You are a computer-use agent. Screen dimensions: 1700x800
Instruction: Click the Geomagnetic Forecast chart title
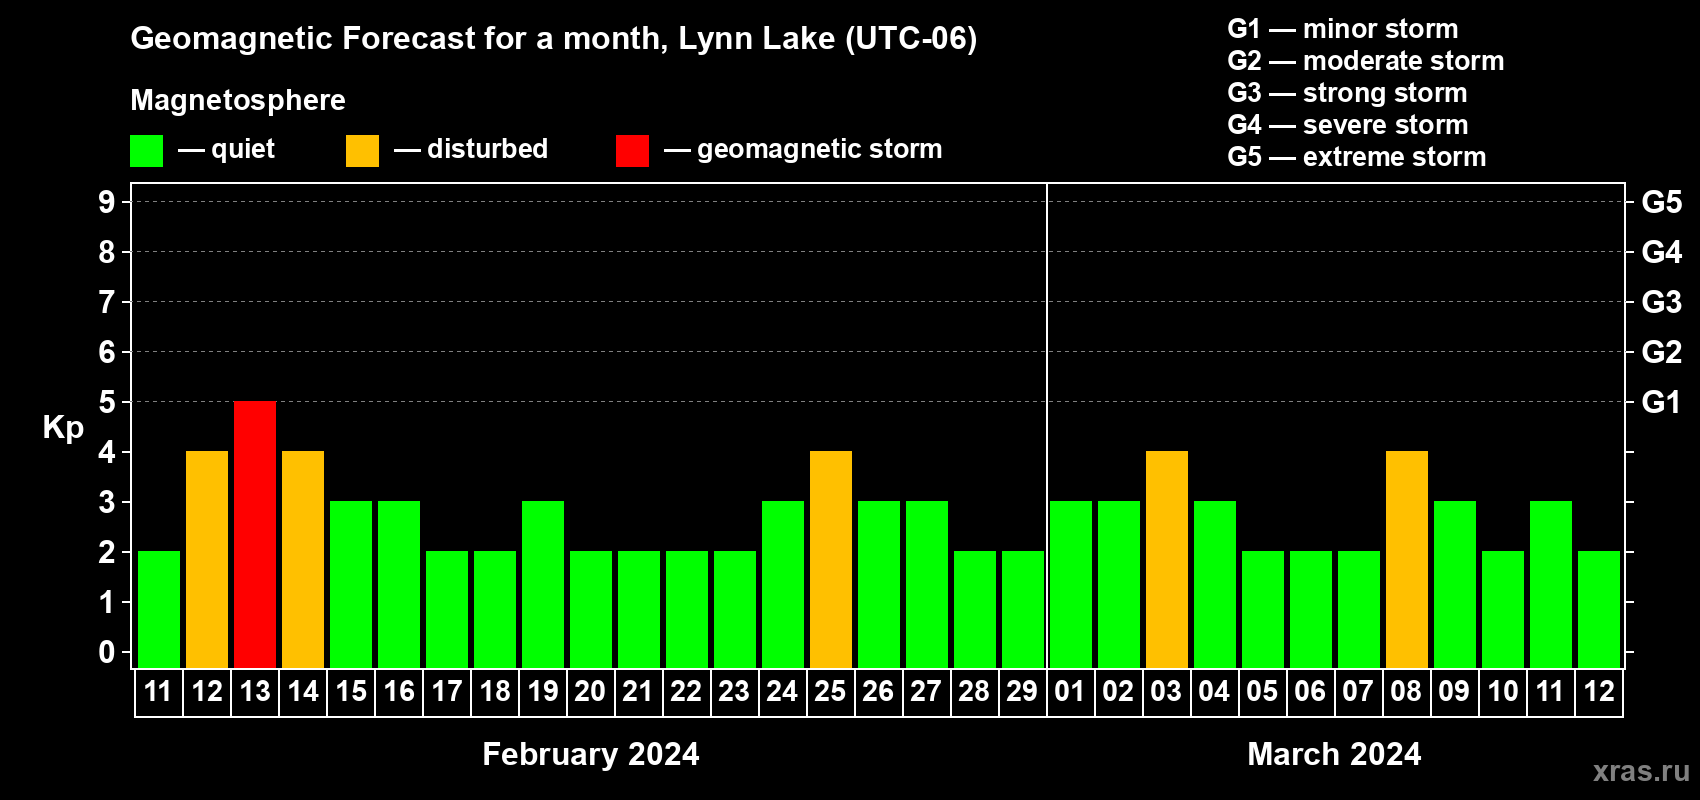[554, 38]
